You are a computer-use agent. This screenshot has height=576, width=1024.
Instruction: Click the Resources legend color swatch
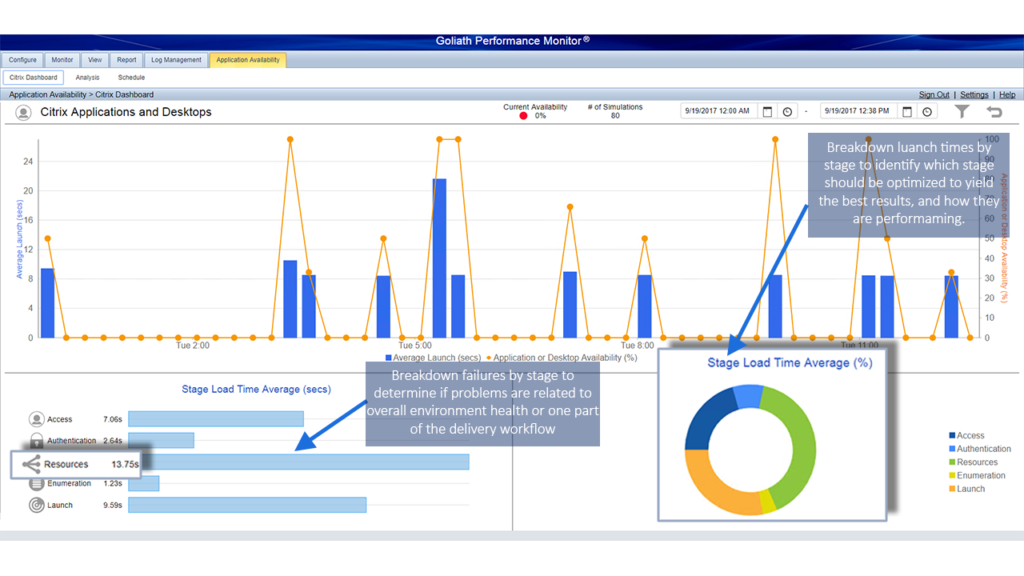click(x=952, y=462)
